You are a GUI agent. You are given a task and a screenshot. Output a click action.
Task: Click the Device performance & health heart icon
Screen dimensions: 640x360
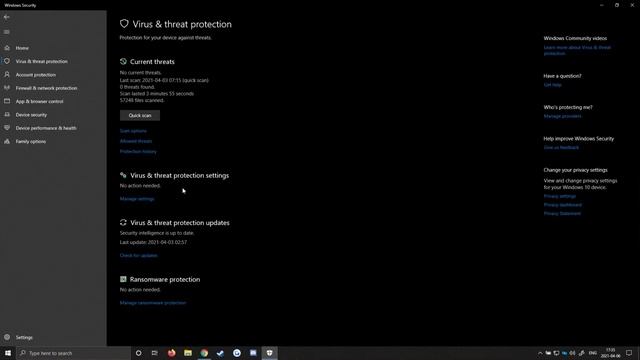7,128
